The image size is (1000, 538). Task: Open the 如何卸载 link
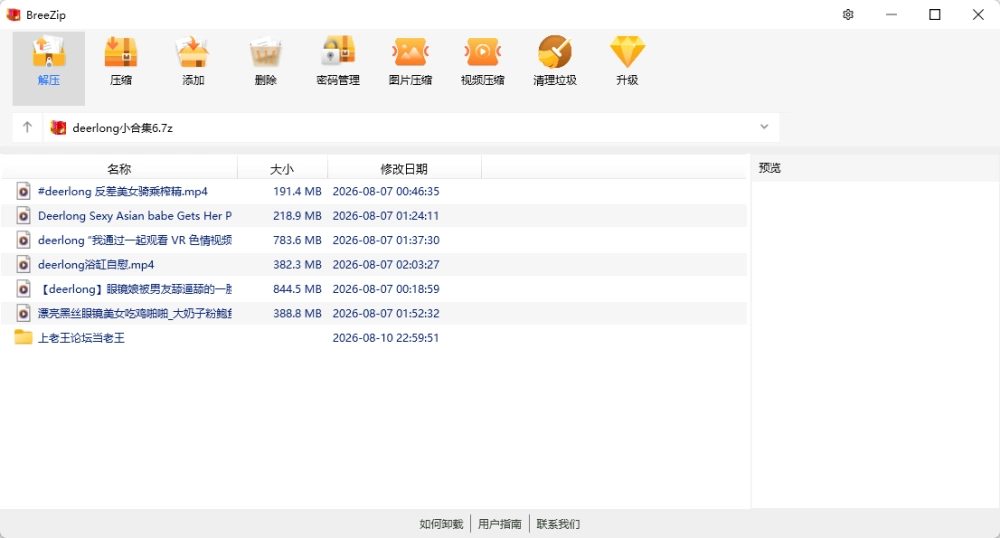(x=441, y=524)
